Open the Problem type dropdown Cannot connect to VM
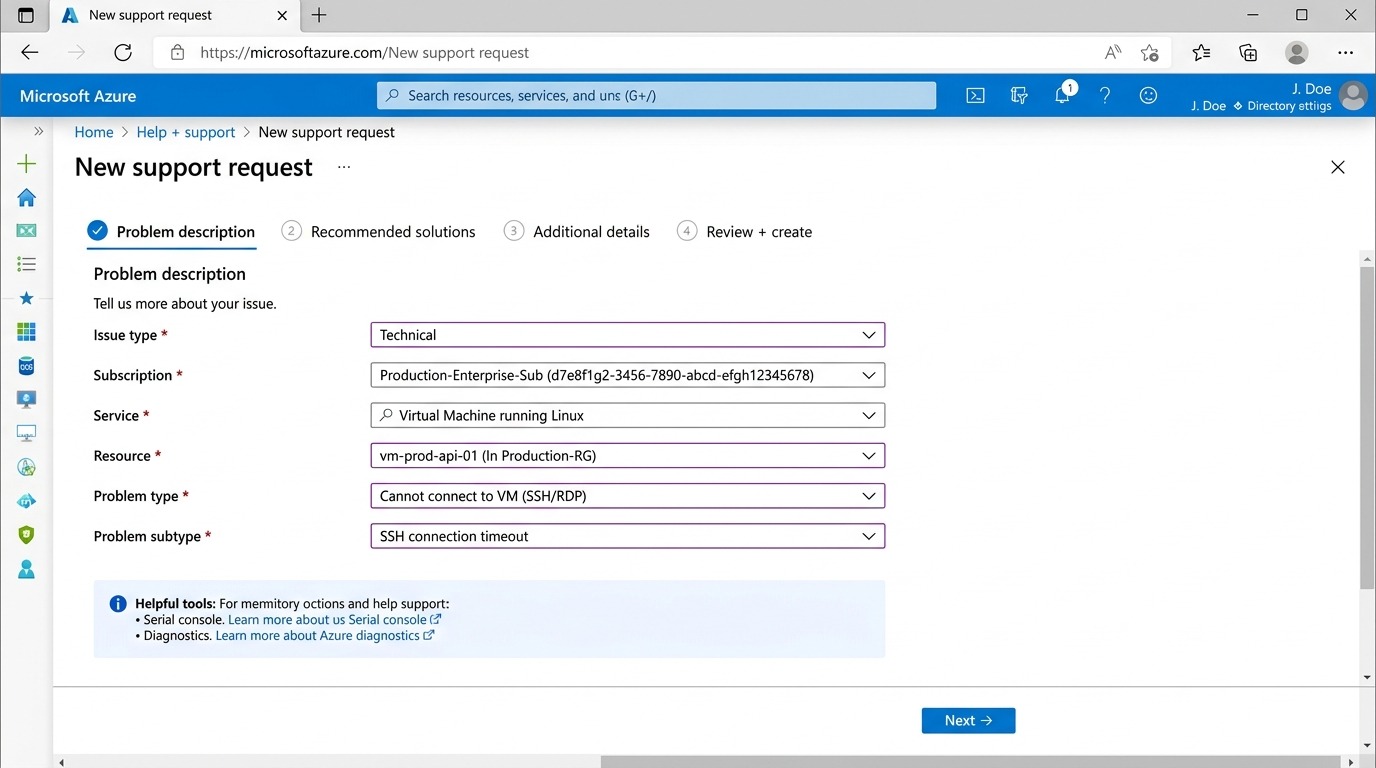Viewport: 1376px width, 768px height. tap(627, 496)
